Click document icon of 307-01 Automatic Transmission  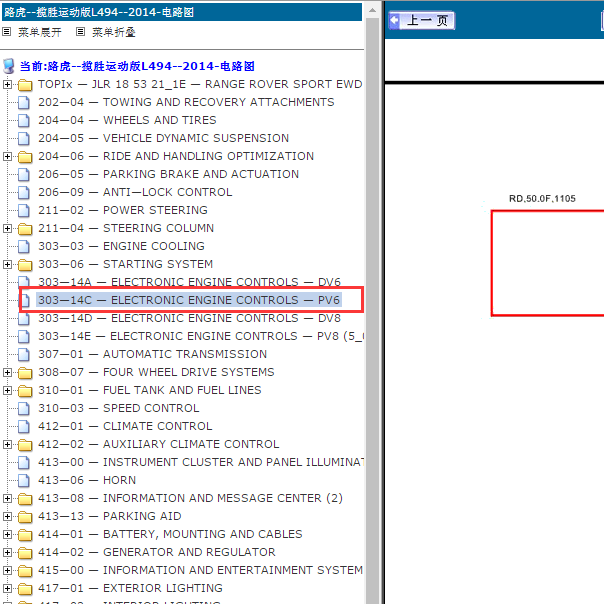[24, 355]
